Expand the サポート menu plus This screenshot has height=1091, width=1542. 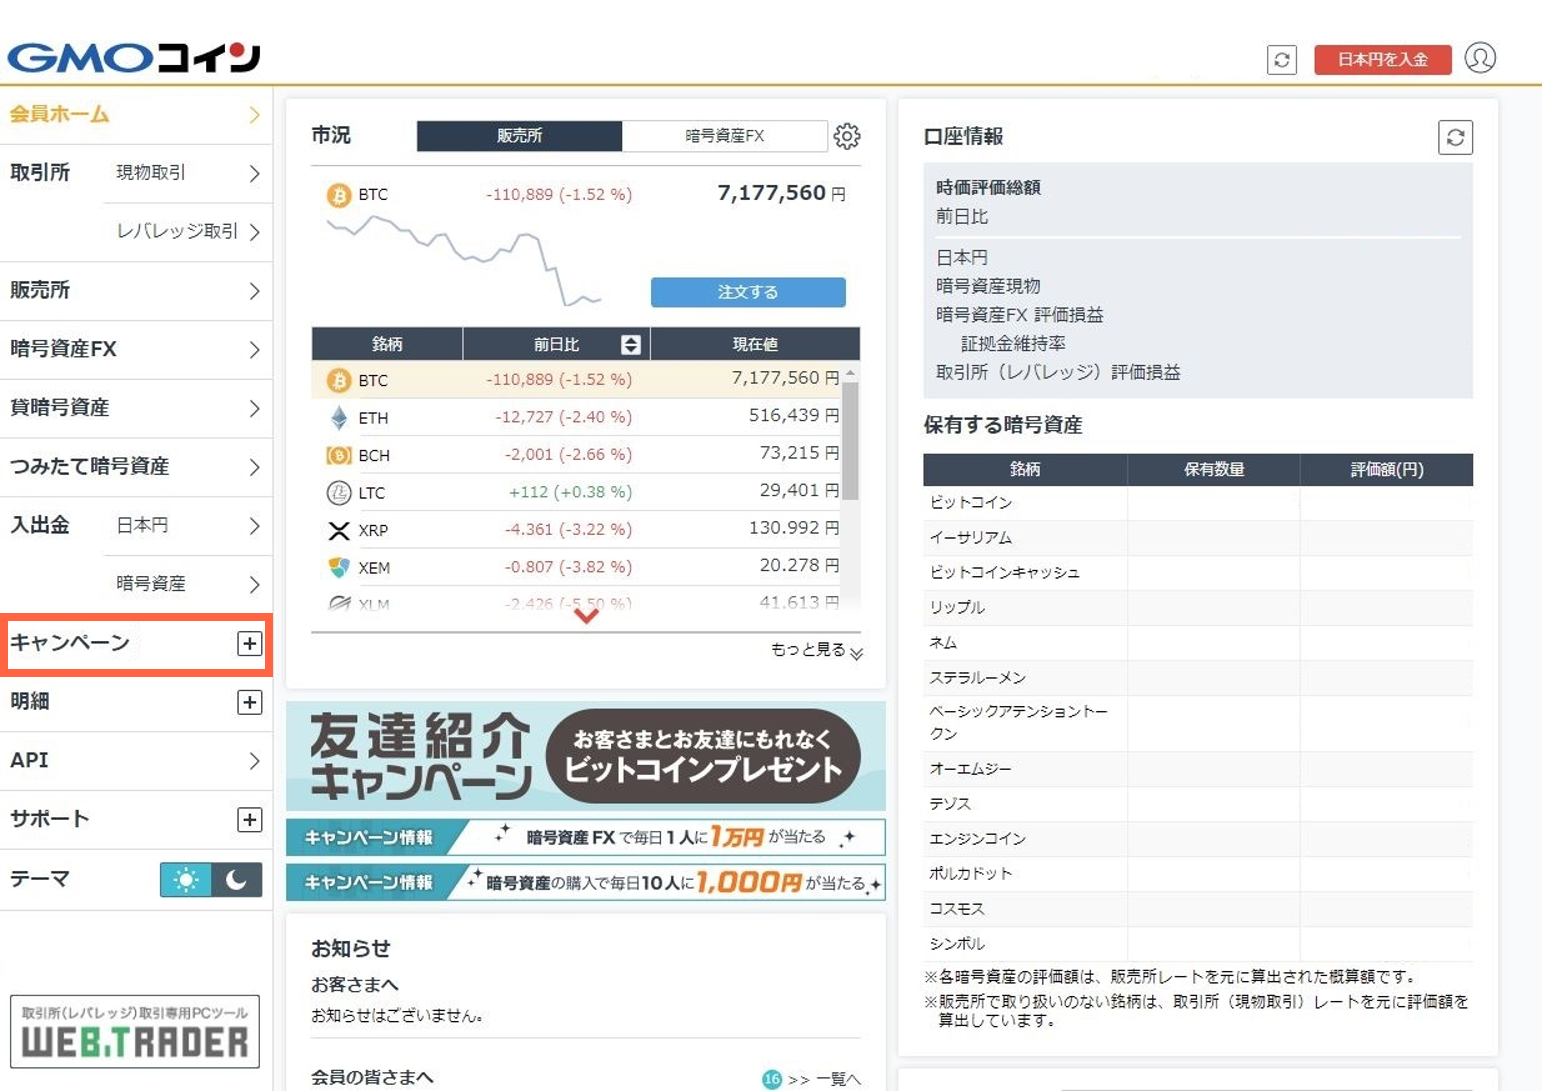(x=250, y=820)
